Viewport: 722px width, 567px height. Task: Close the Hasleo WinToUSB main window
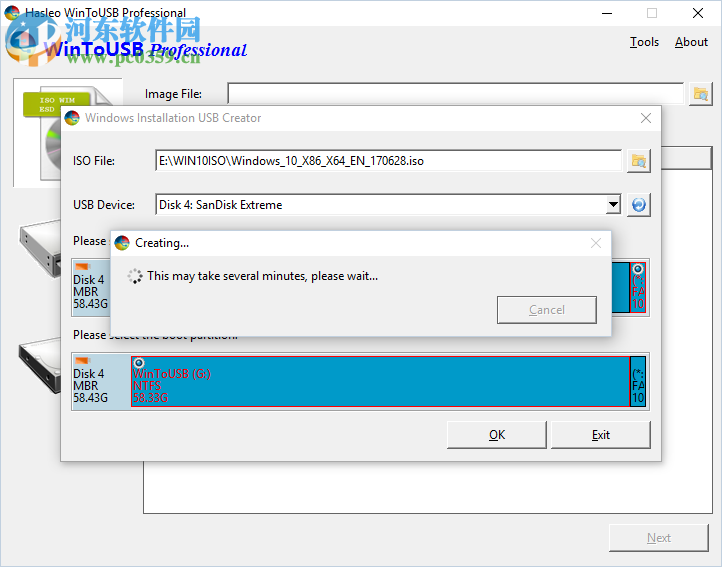pyautogui.click(x=698, y=13)
